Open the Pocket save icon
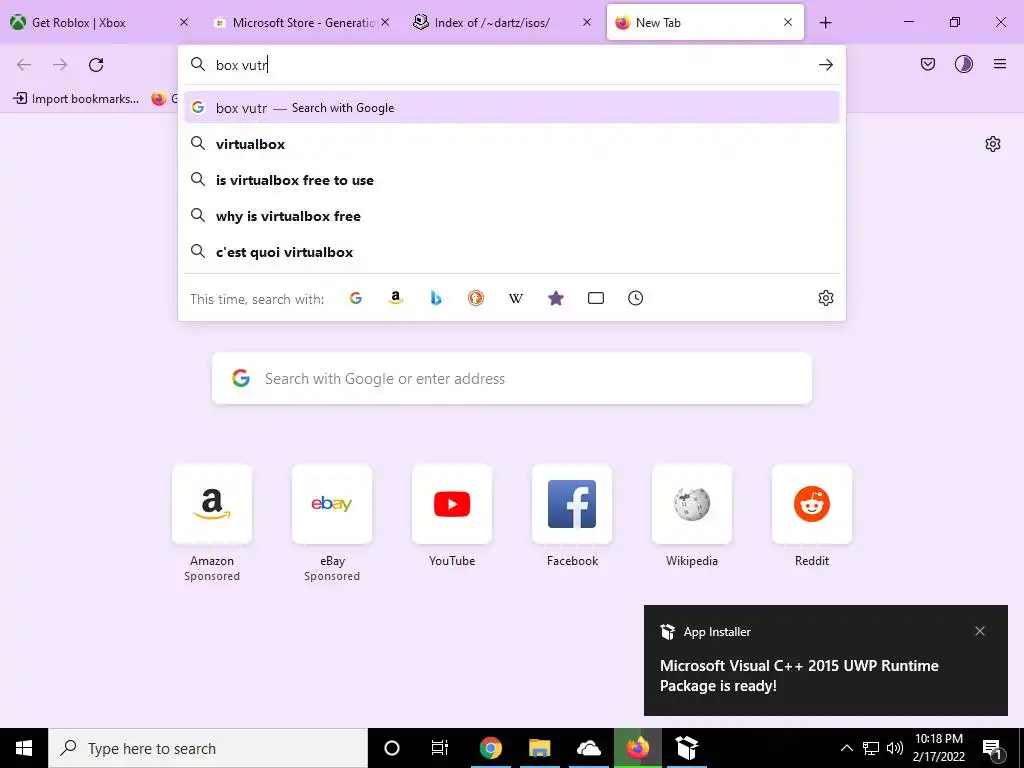The image size is (1024, 768). pyautogui.click(x=927, y=64)
